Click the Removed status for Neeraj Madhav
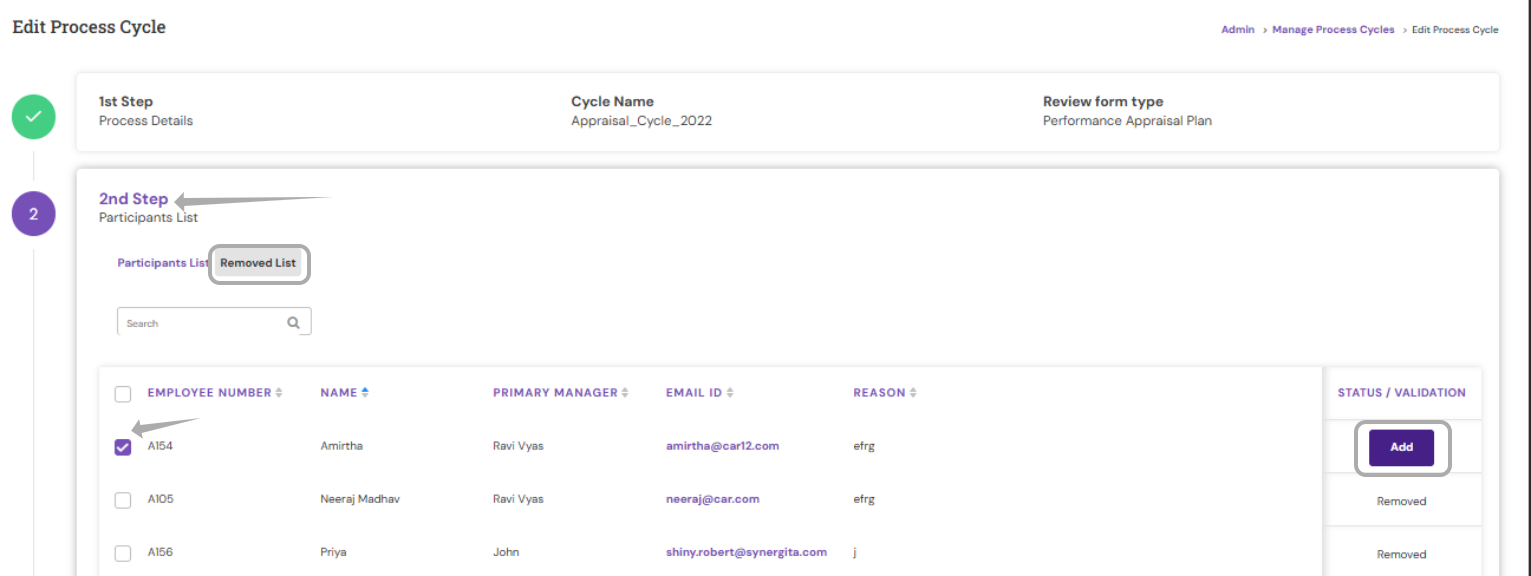The width and height of the screenshot is (1531, 576). [x=1401, y=501]
